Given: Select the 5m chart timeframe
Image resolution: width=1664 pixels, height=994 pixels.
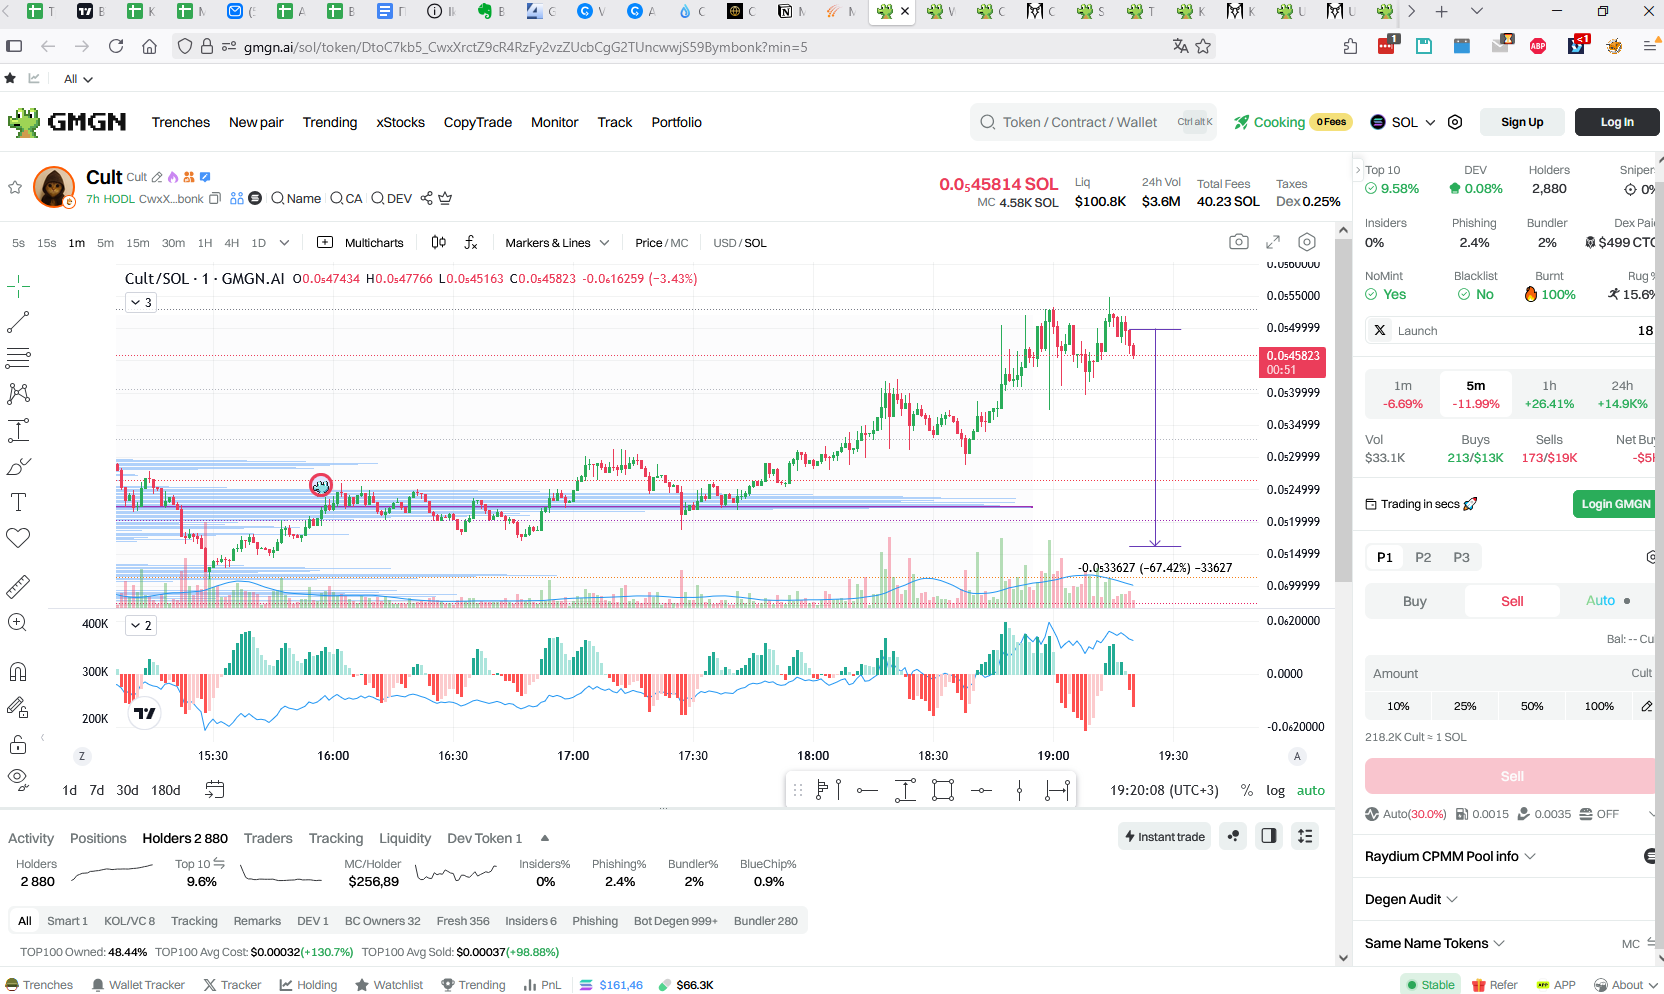Looking at the screenshot, I should point(105,243).
